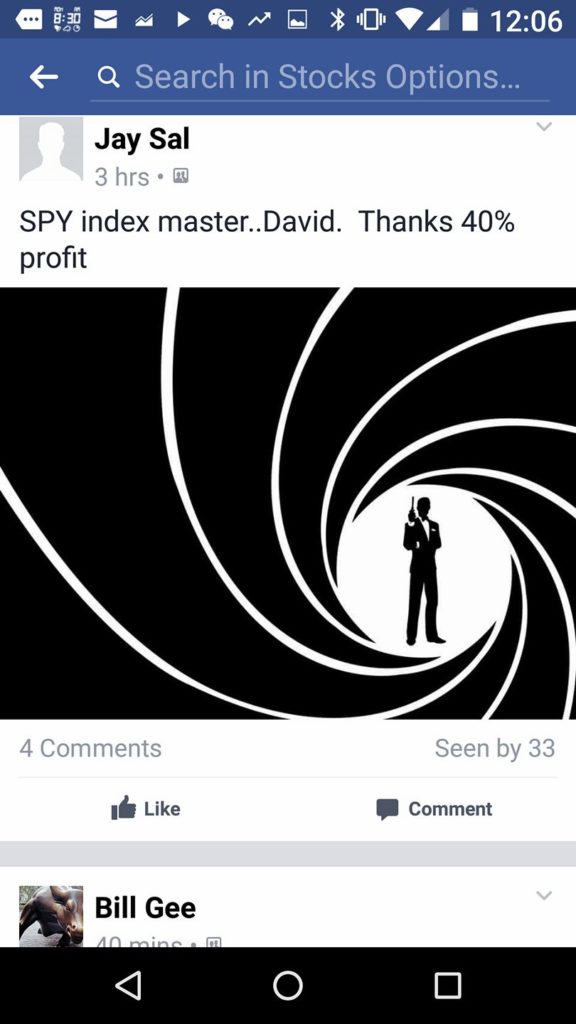Image resolution: width=576 pixels, height=1024 pixels.
Task: Show who is in Seen by 33
Action: tap(494, 748)
